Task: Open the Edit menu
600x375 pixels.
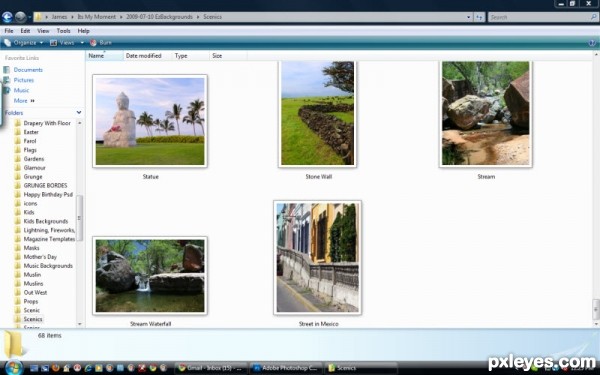Action: click(25, 31)
